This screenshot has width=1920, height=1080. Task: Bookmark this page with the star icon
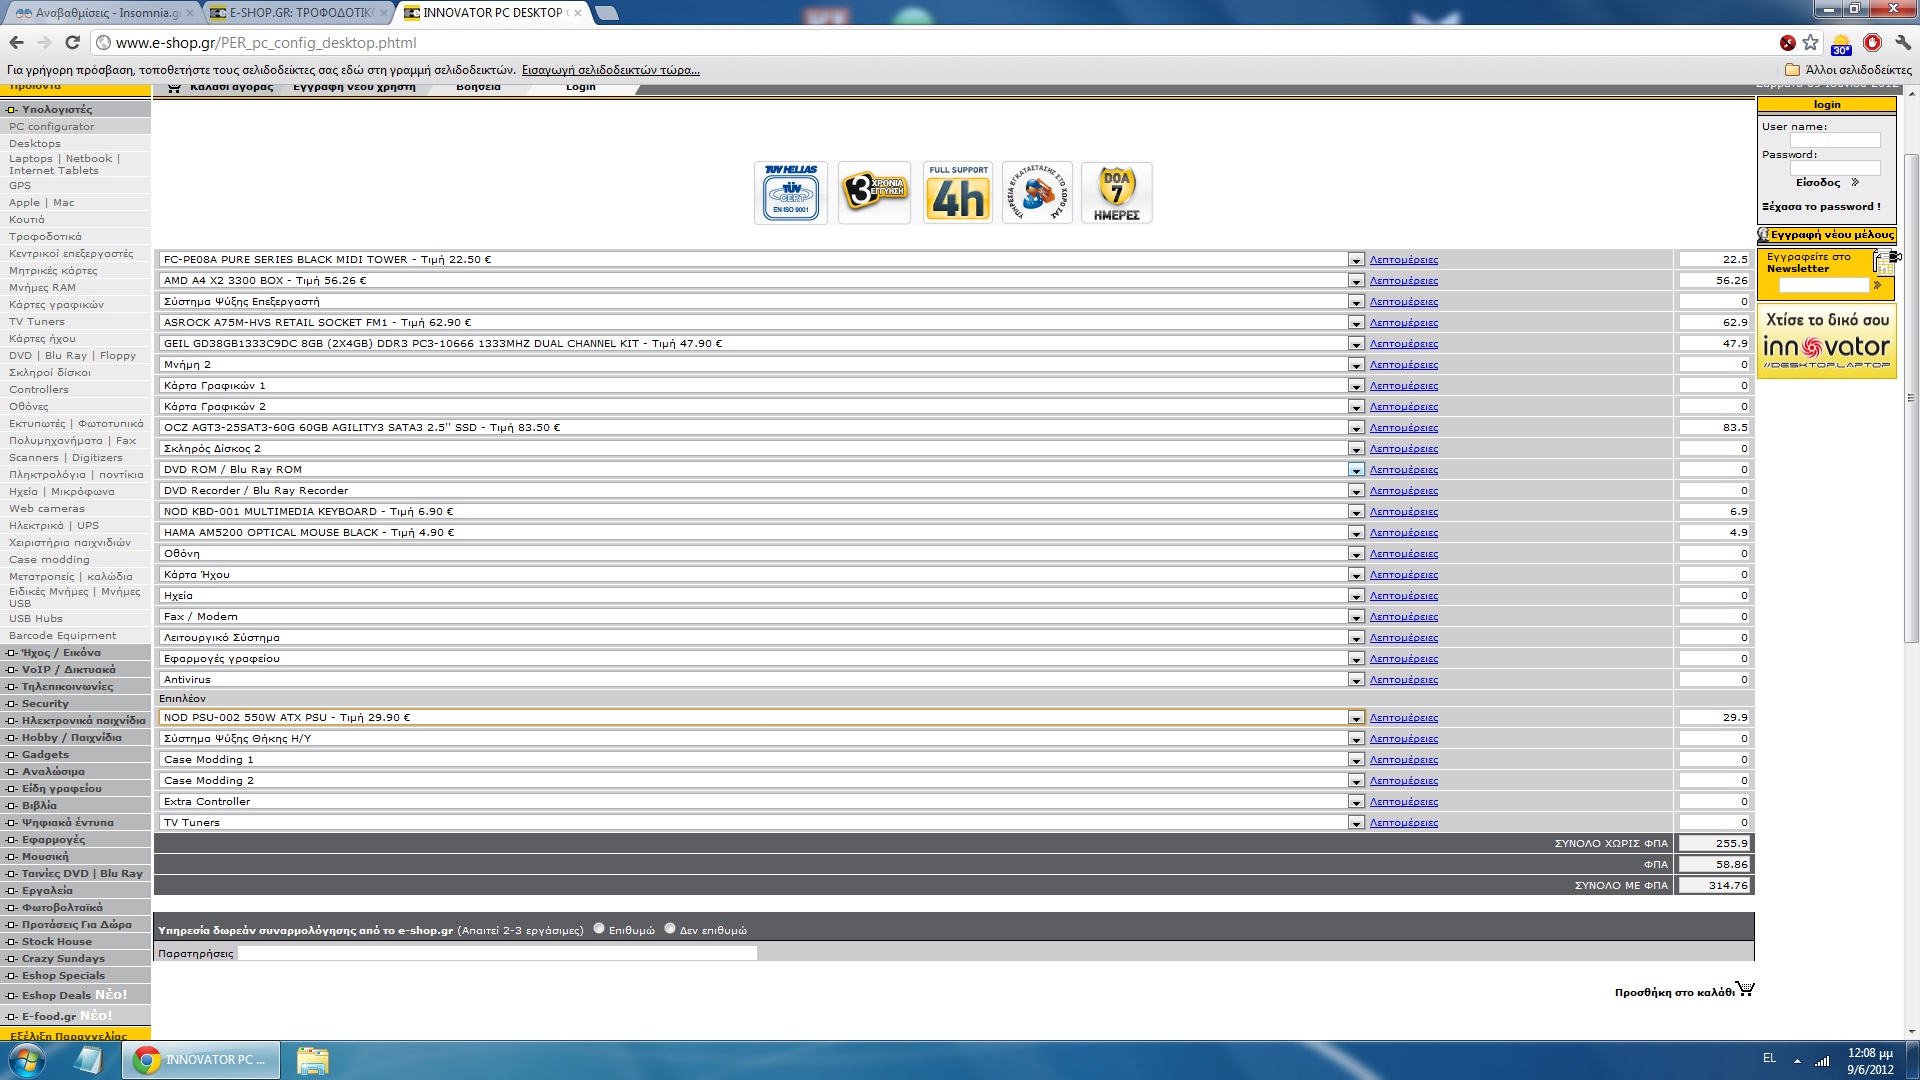(1810, 42)
